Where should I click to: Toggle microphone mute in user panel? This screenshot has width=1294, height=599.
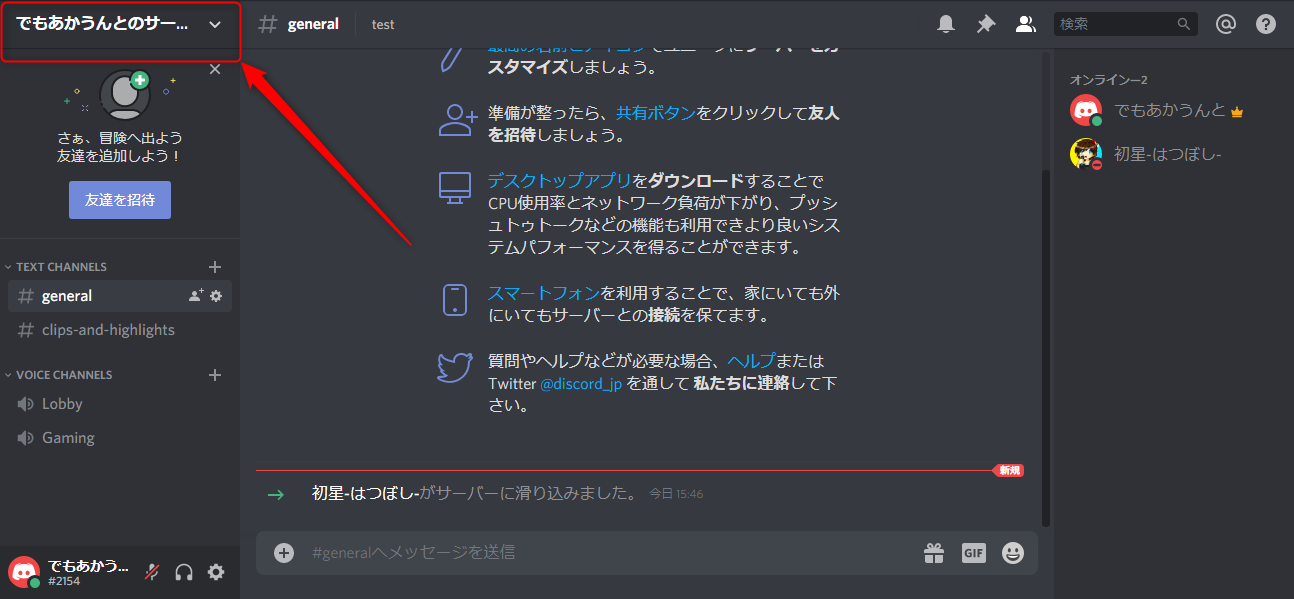pos(152,572)
